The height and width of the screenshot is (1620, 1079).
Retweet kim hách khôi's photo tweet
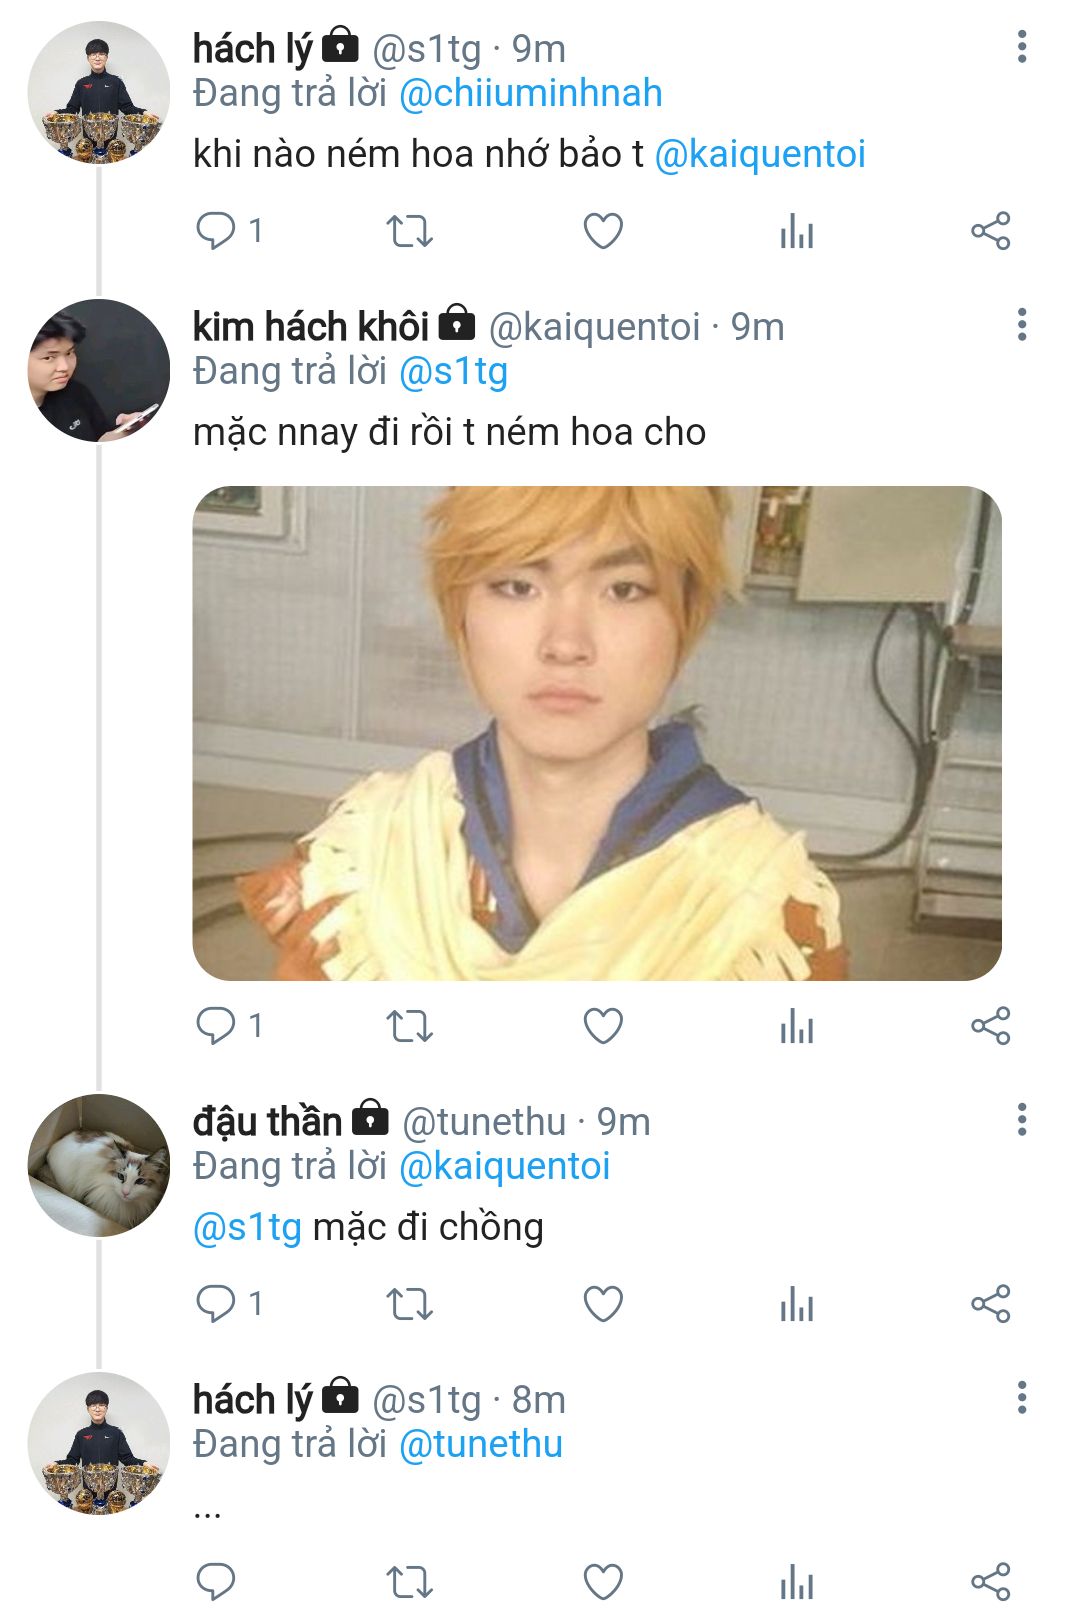click(409, 1026)
